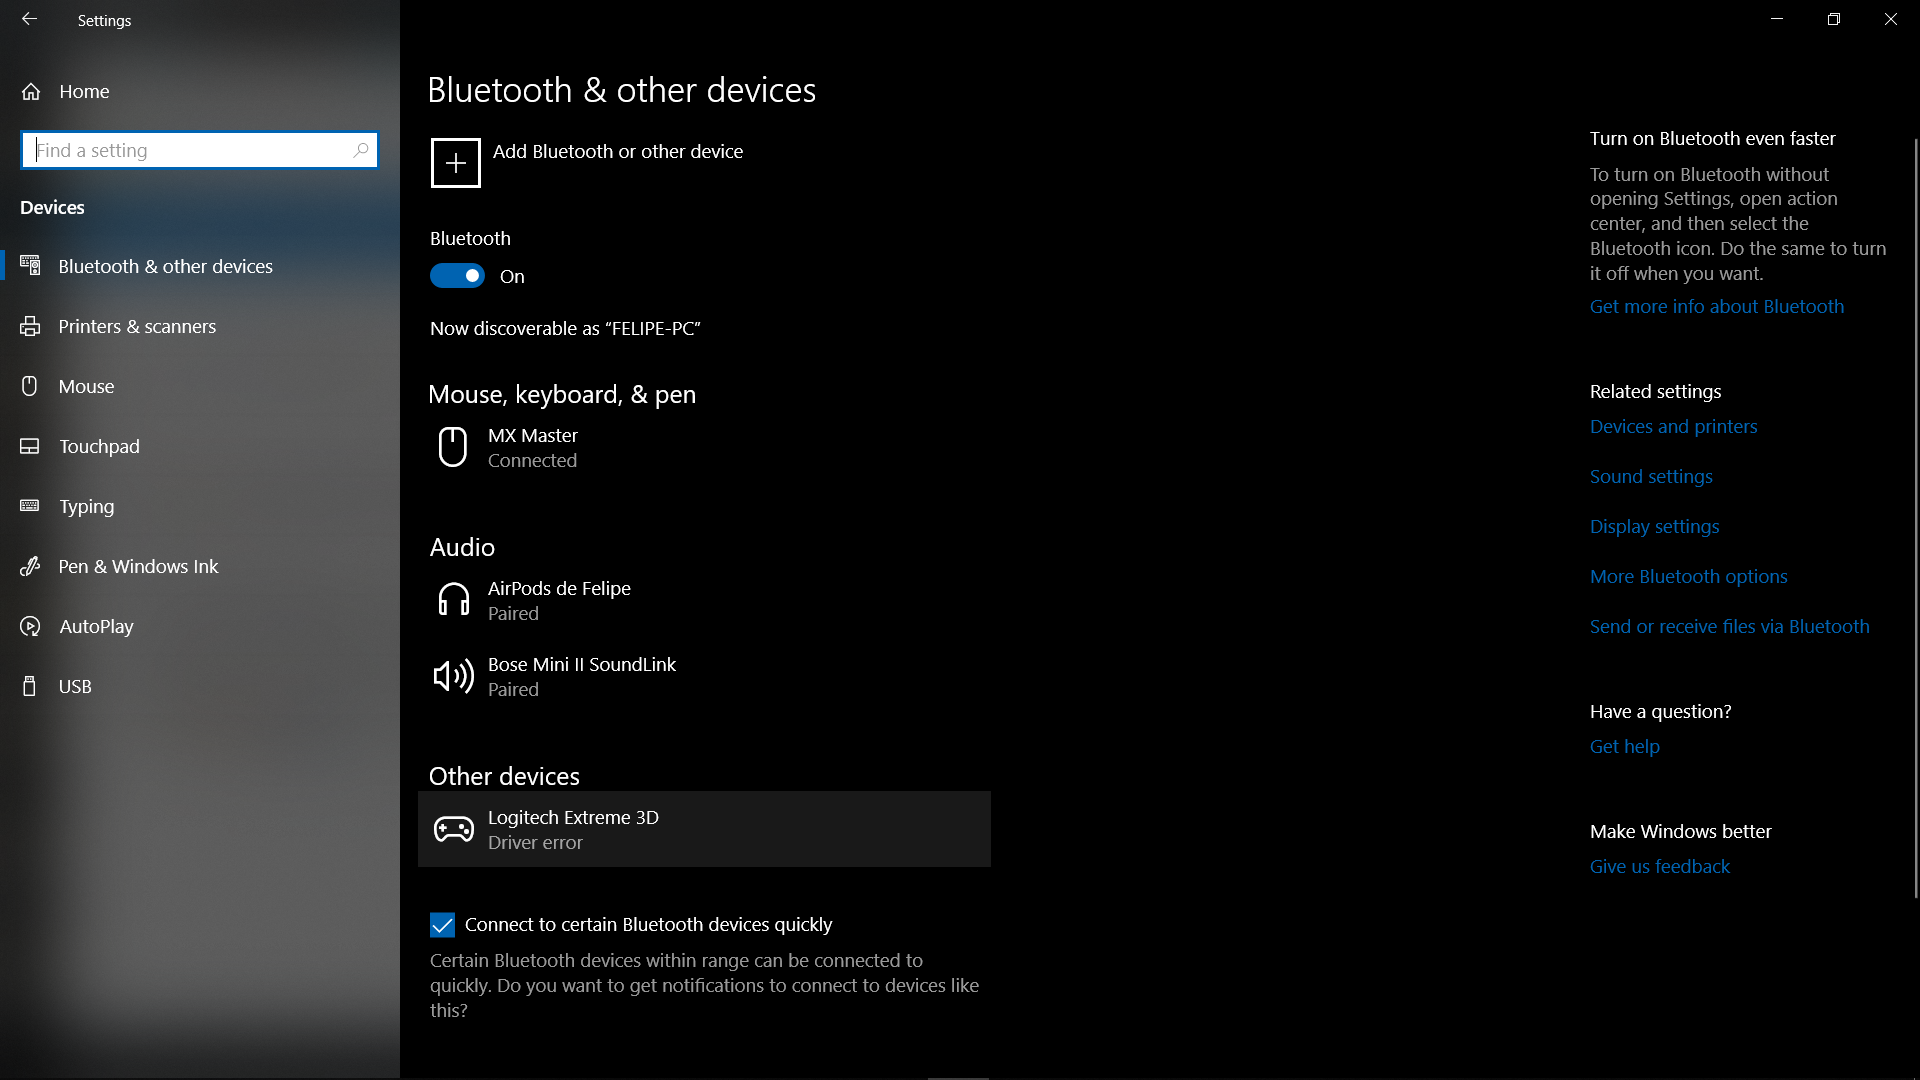Select the Bose Mini II speaker icon
Viewport: 1920px width, 1080px height.
click(453, 676)
